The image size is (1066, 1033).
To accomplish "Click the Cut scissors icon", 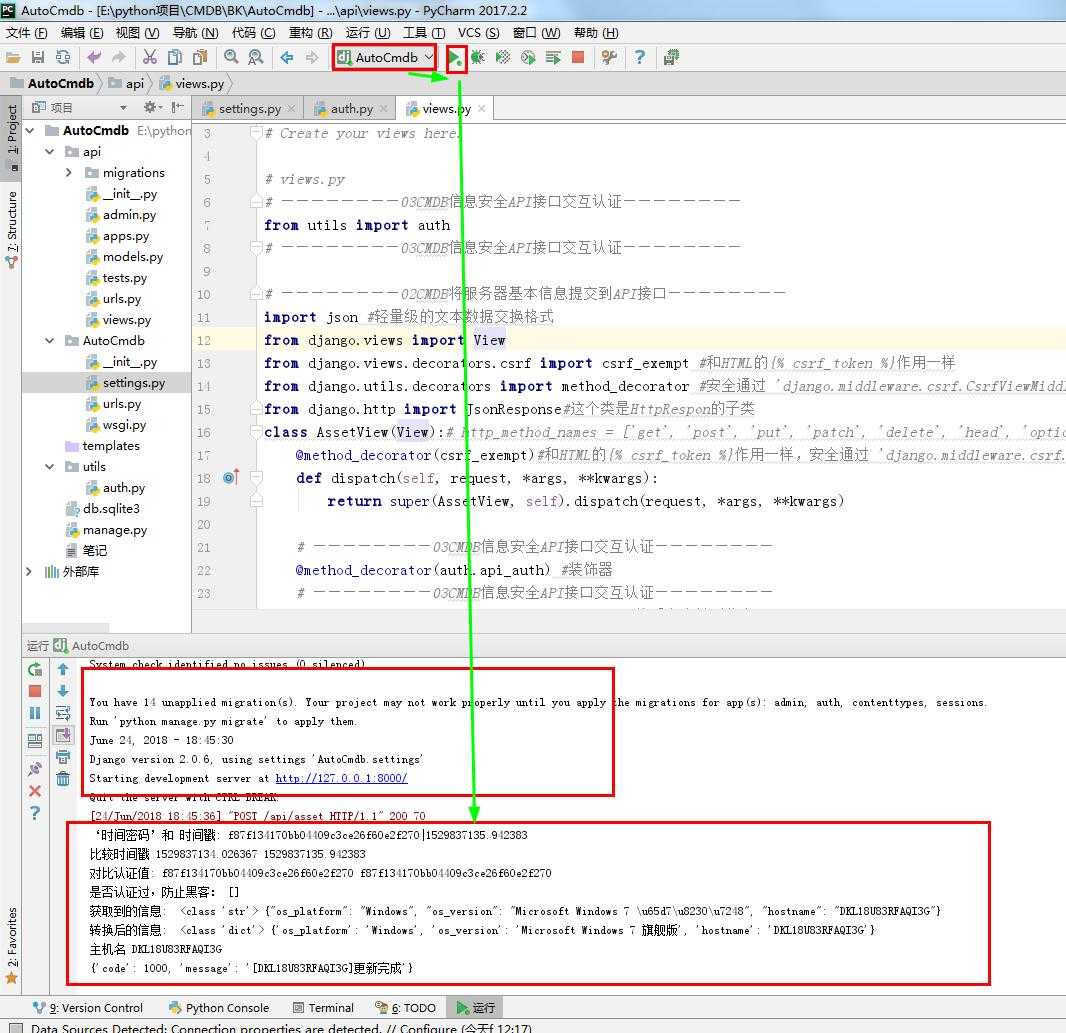I will point(150,58).
